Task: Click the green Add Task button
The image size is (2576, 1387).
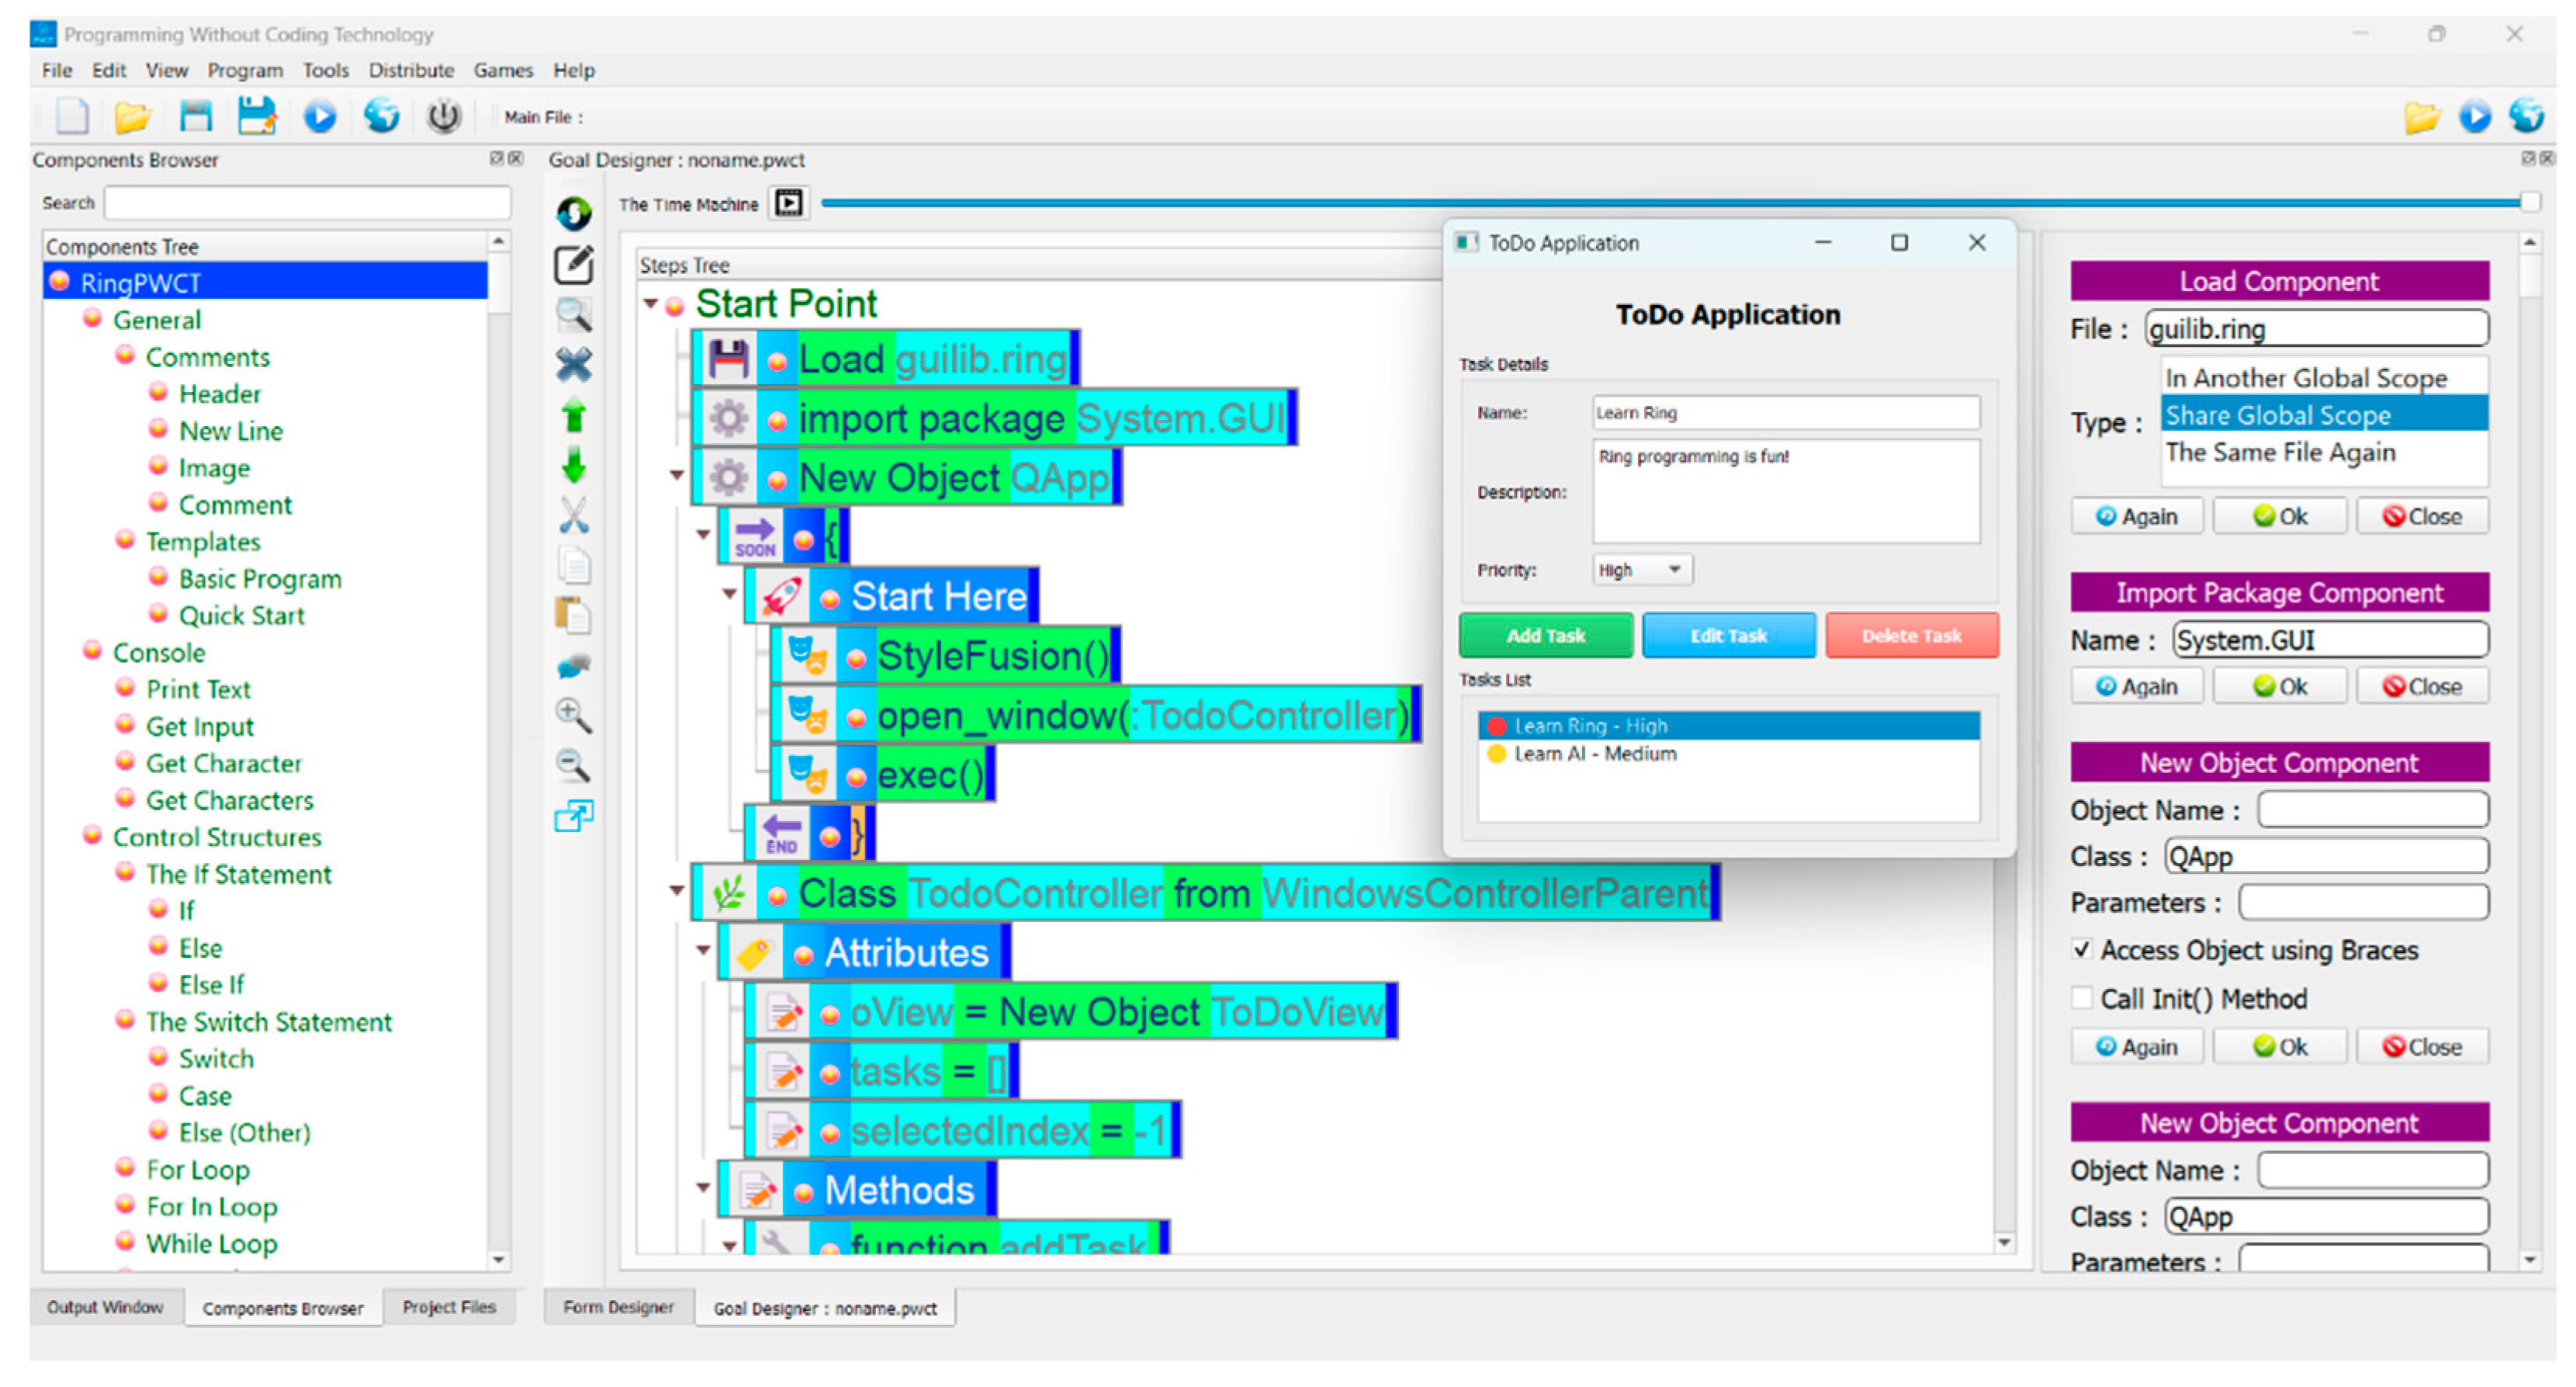Action: [1545, 636]
